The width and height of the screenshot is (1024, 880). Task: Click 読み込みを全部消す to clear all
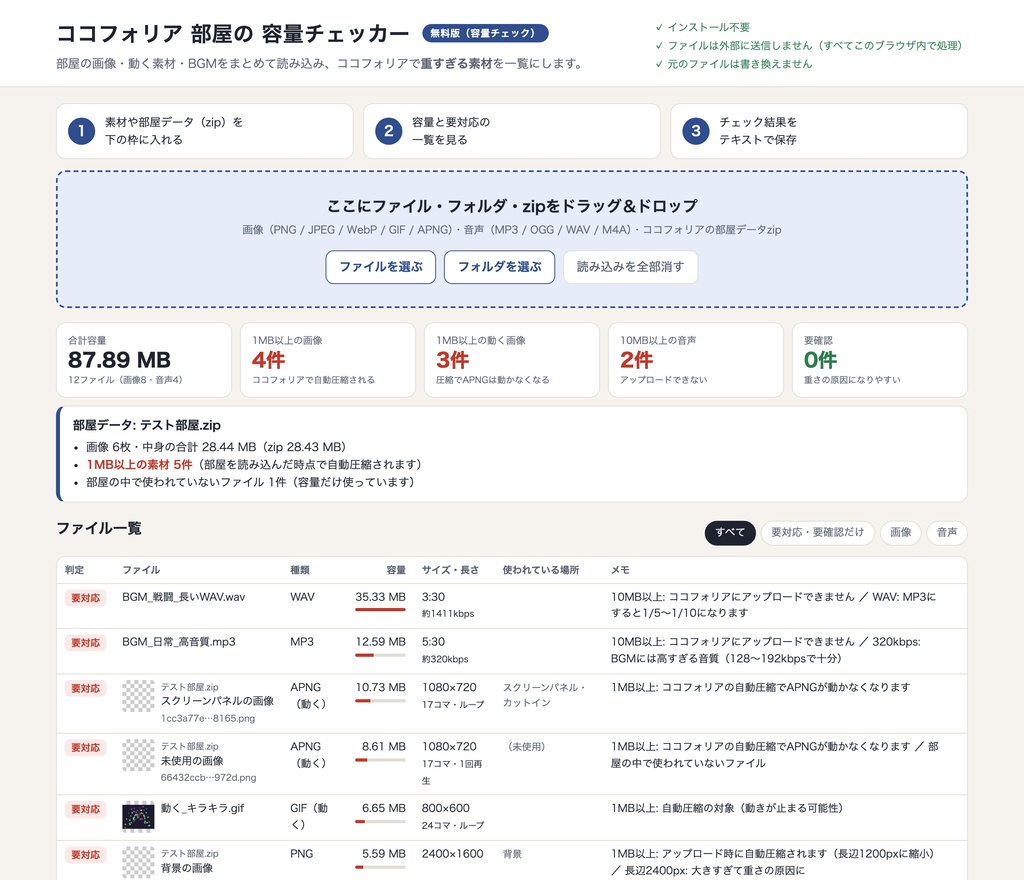pos(630,267)
